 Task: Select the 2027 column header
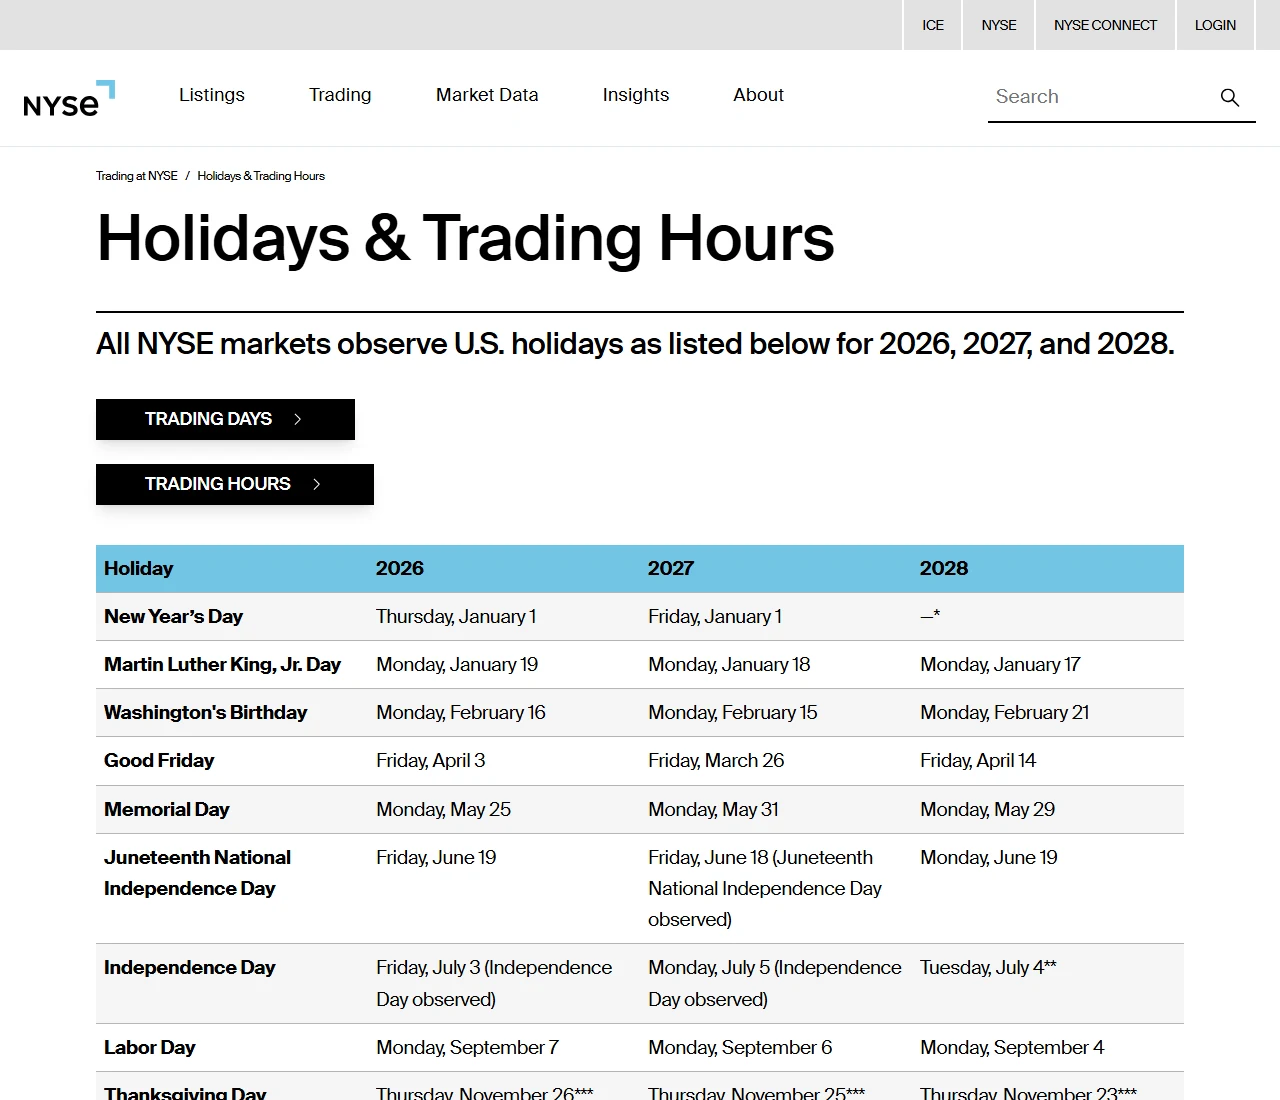671,568
